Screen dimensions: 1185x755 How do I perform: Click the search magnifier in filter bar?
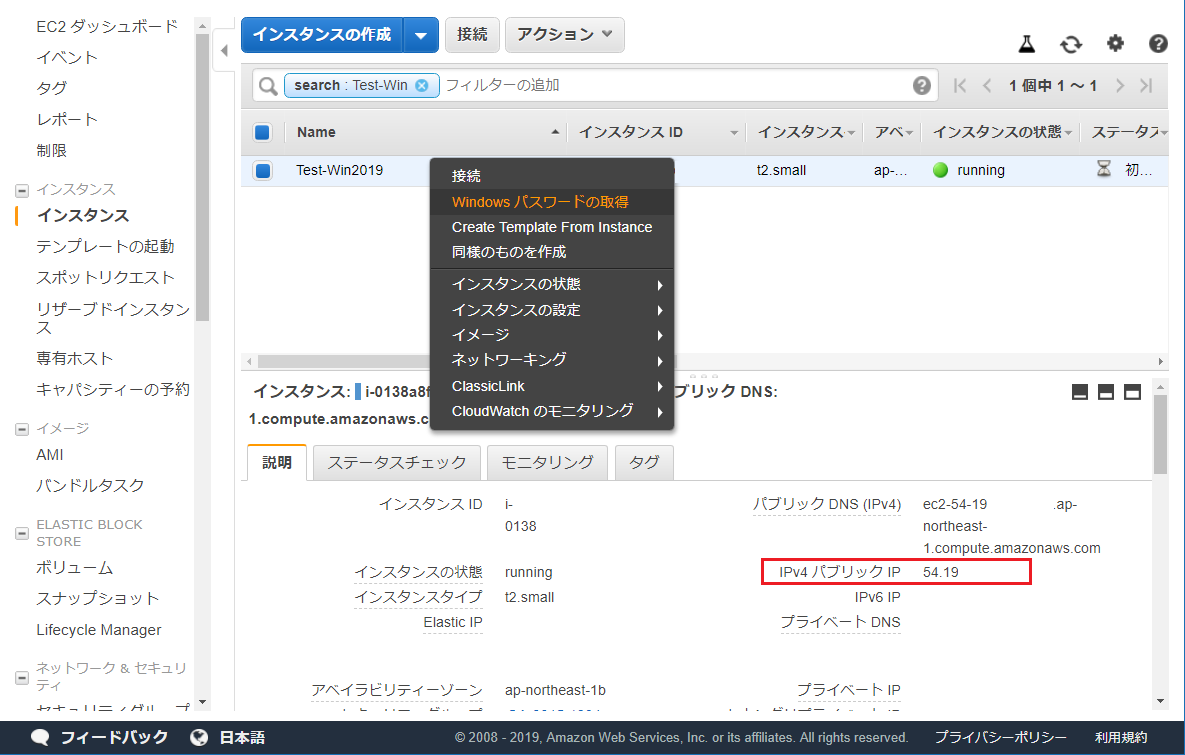267,85
